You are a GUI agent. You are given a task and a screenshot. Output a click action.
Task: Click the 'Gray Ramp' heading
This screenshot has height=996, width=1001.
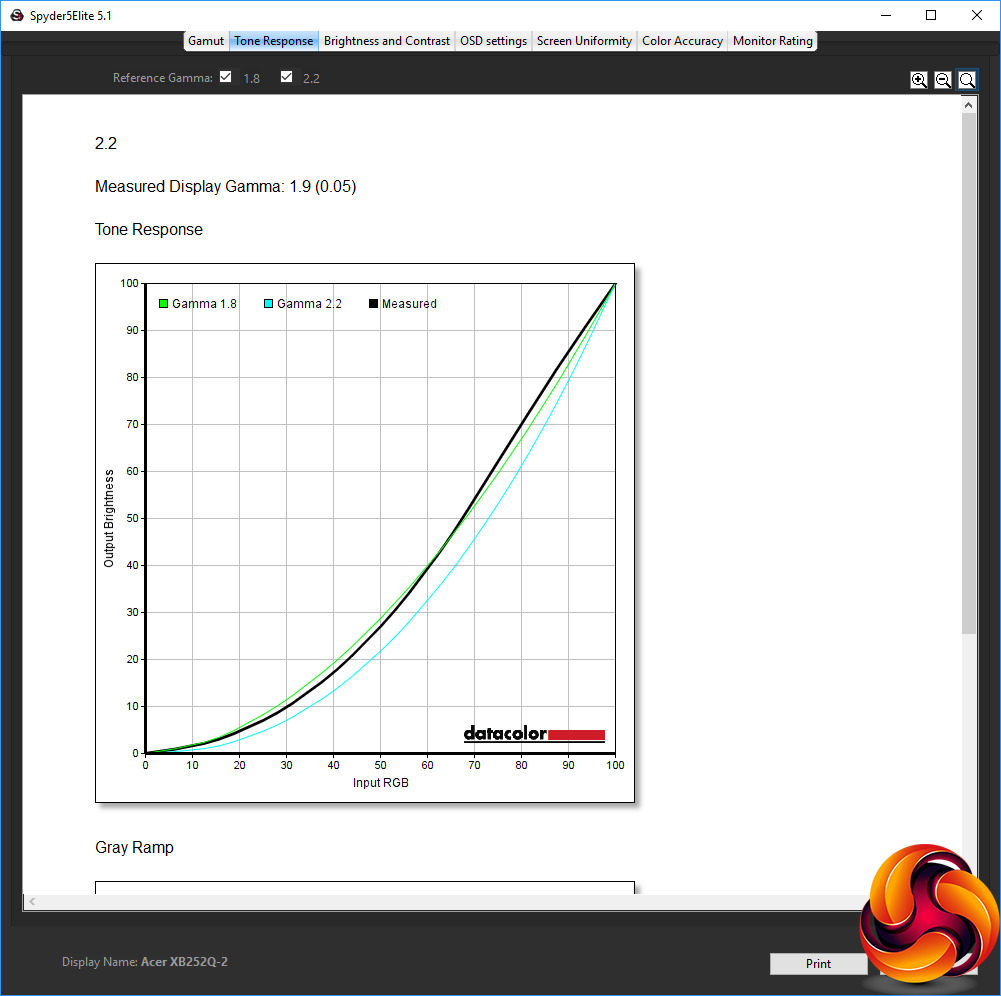(134, 847)
